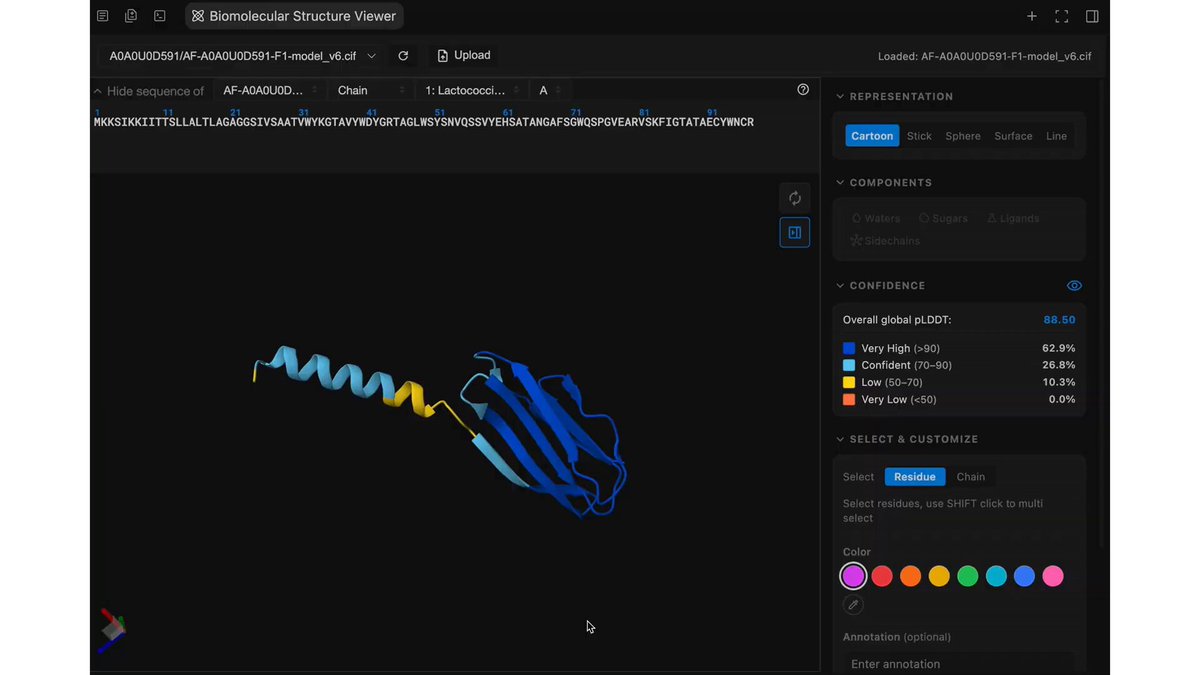Viewport: 1200px width, 675px height.
Task: Pick the green color swatch
Action: 967,576
